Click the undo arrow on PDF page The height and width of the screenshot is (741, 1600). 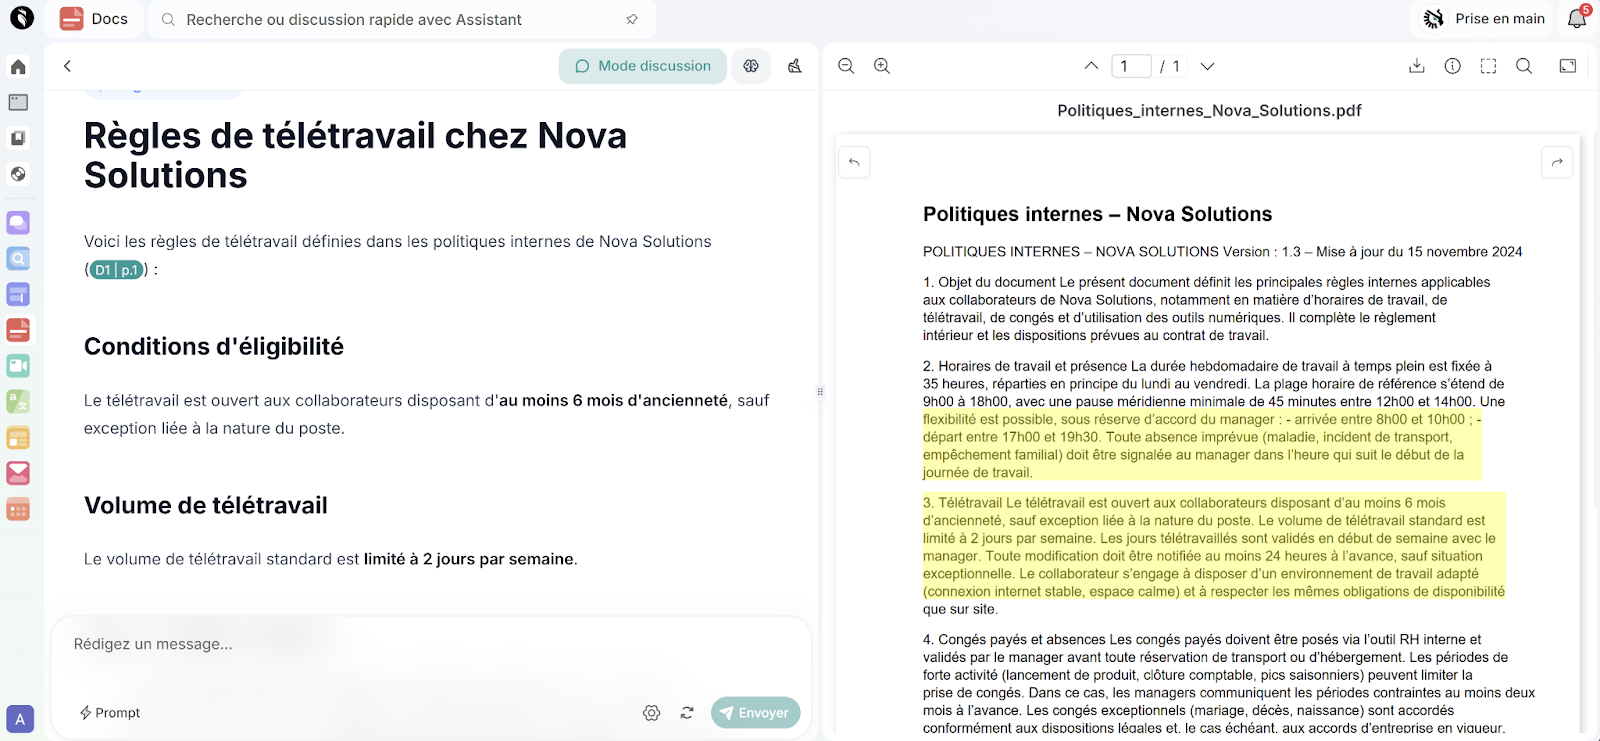(854, 162)
